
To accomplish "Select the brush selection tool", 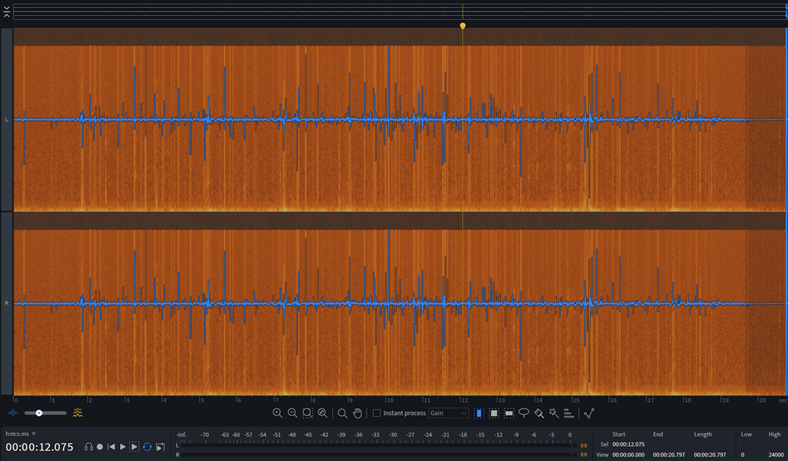I will 538,413.
